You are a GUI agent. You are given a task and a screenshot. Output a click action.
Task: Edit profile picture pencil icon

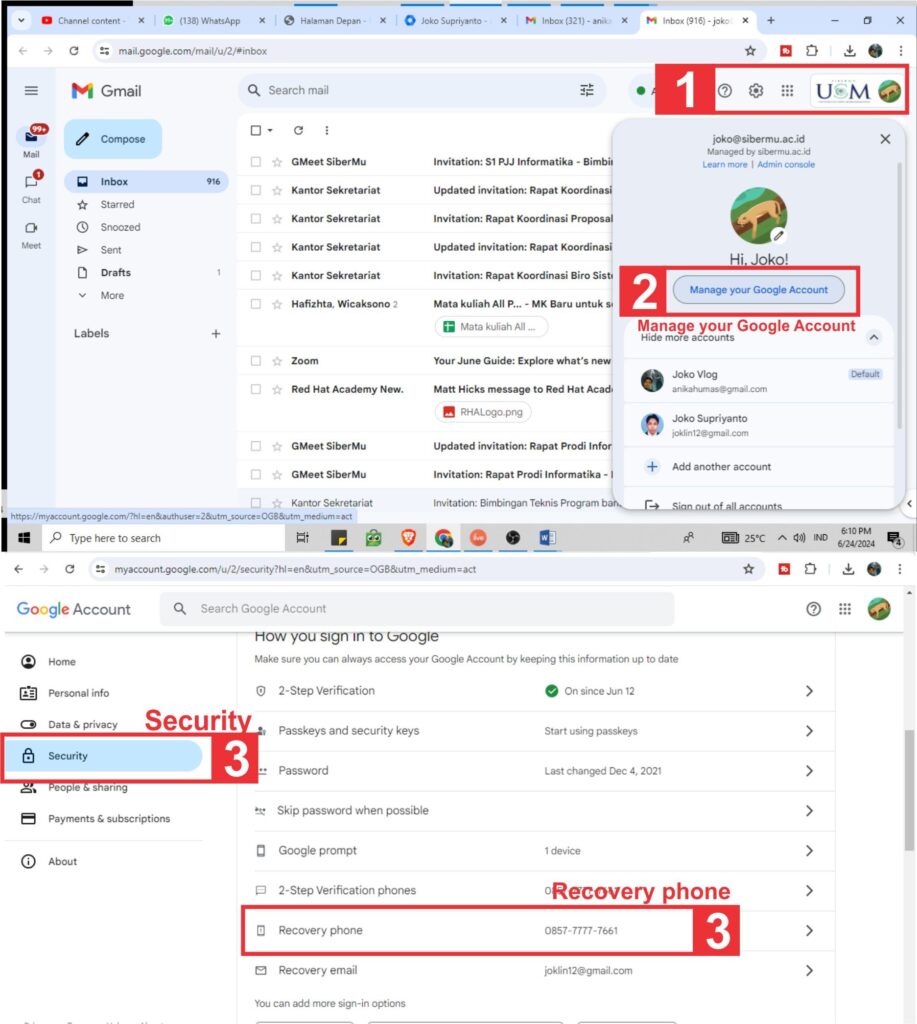pos(778,235)
